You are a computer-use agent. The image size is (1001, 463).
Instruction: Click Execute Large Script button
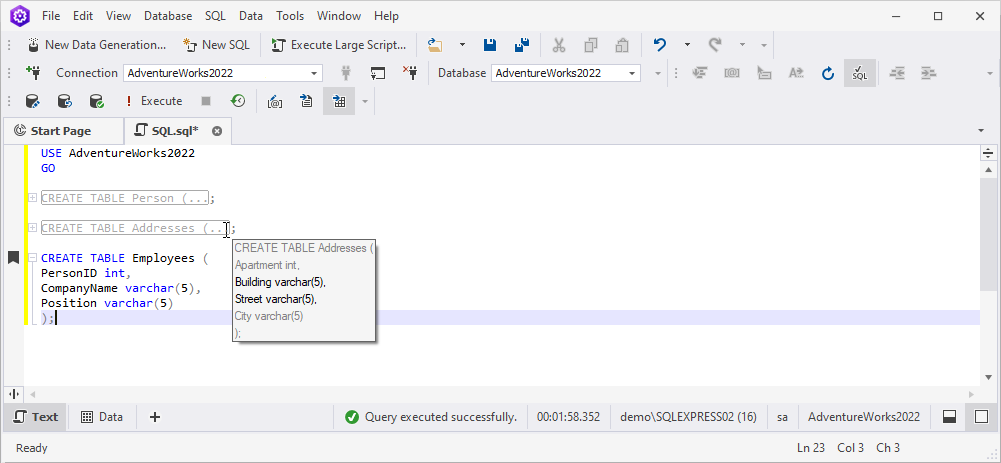click(339, 45)
